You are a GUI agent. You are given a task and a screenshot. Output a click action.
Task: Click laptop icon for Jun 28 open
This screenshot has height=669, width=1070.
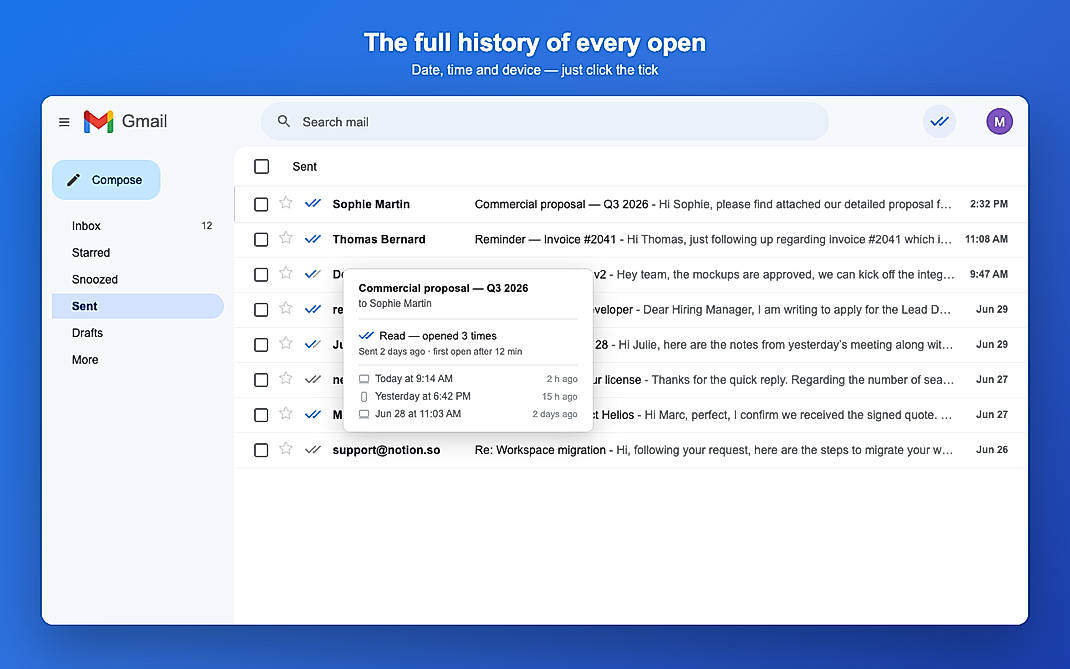click(364, 414)
